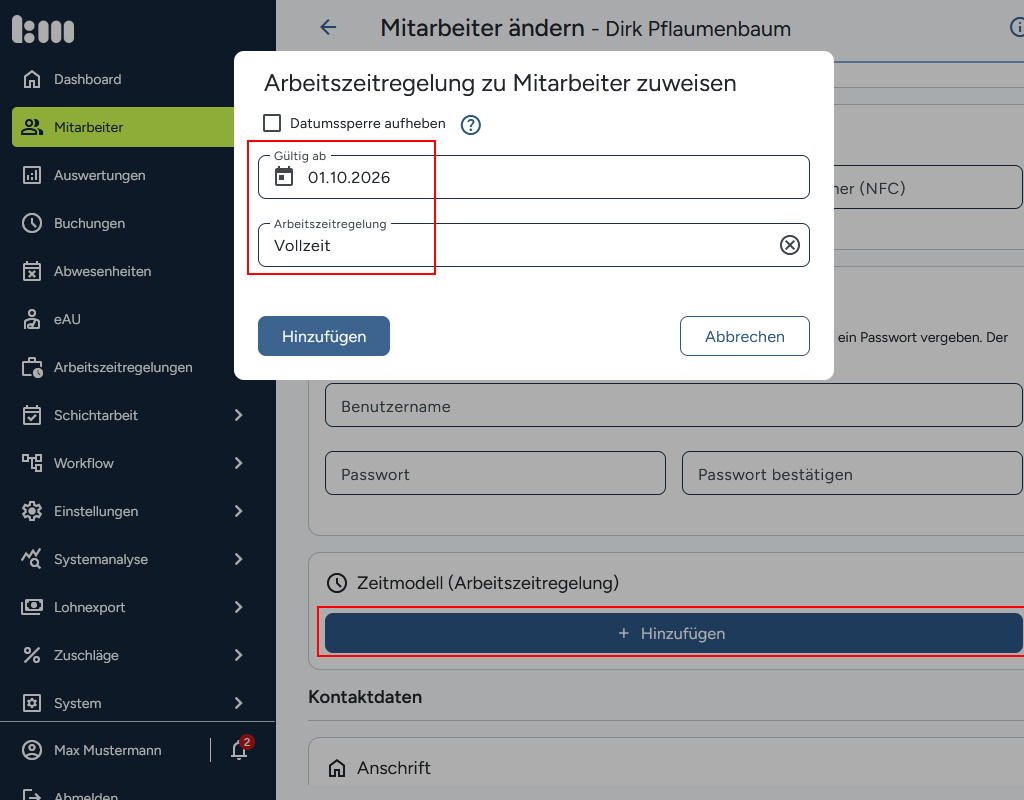Click the Benutzername input field

pos(674,406)
